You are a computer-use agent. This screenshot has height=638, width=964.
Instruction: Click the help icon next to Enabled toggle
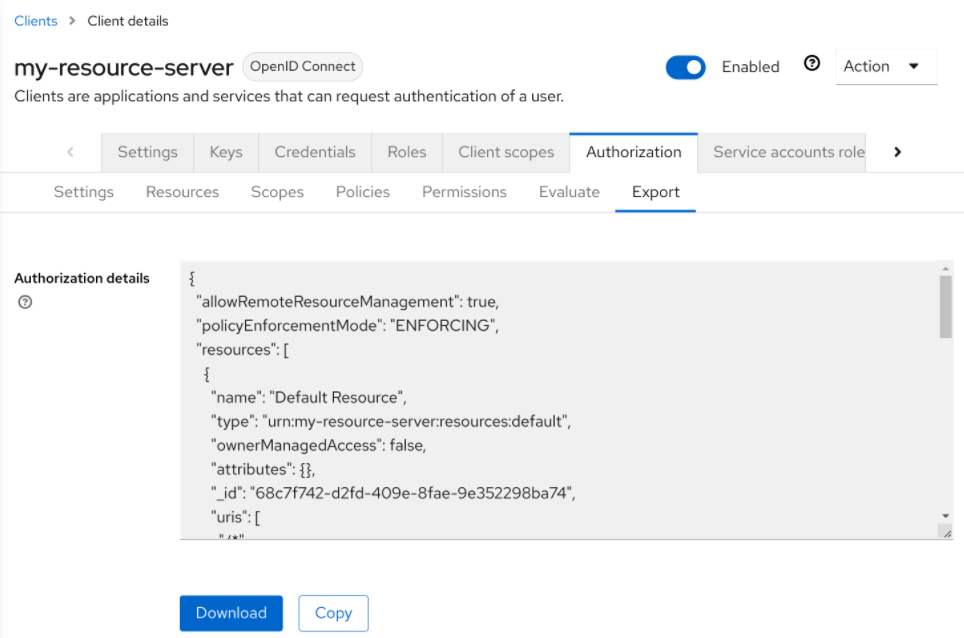(x=812, y=64)
